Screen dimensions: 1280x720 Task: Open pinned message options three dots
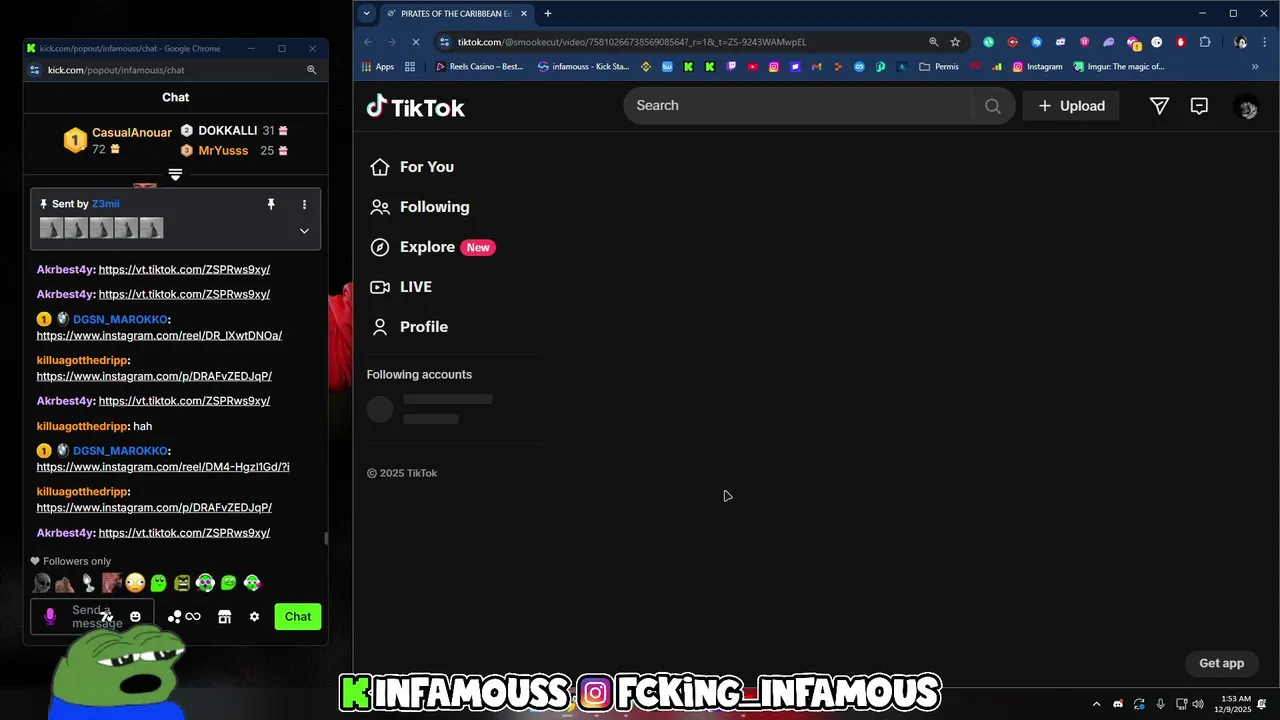[x=304, y=204]
